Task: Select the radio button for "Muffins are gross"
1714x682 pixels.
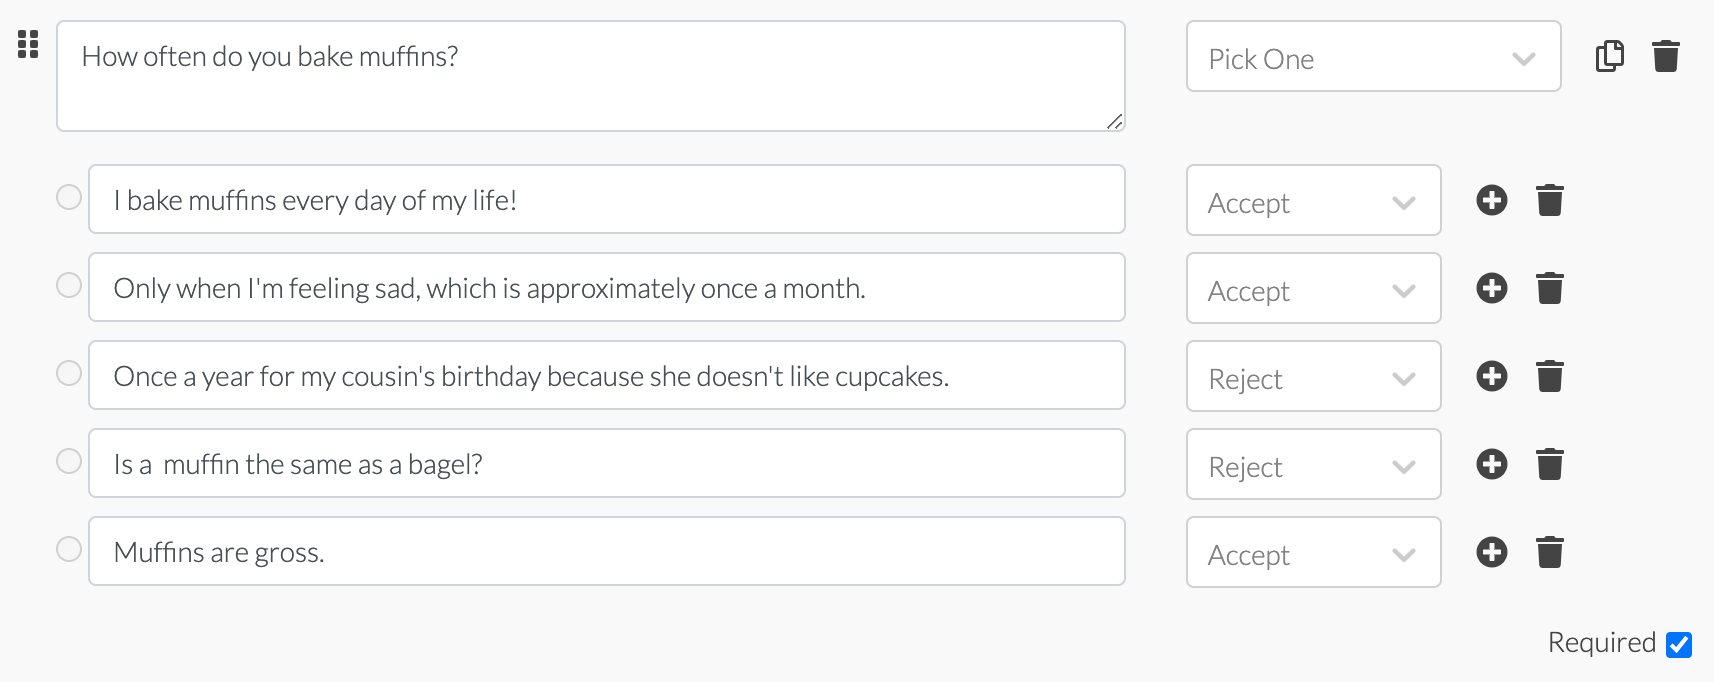Action: (x=68, y=547)
